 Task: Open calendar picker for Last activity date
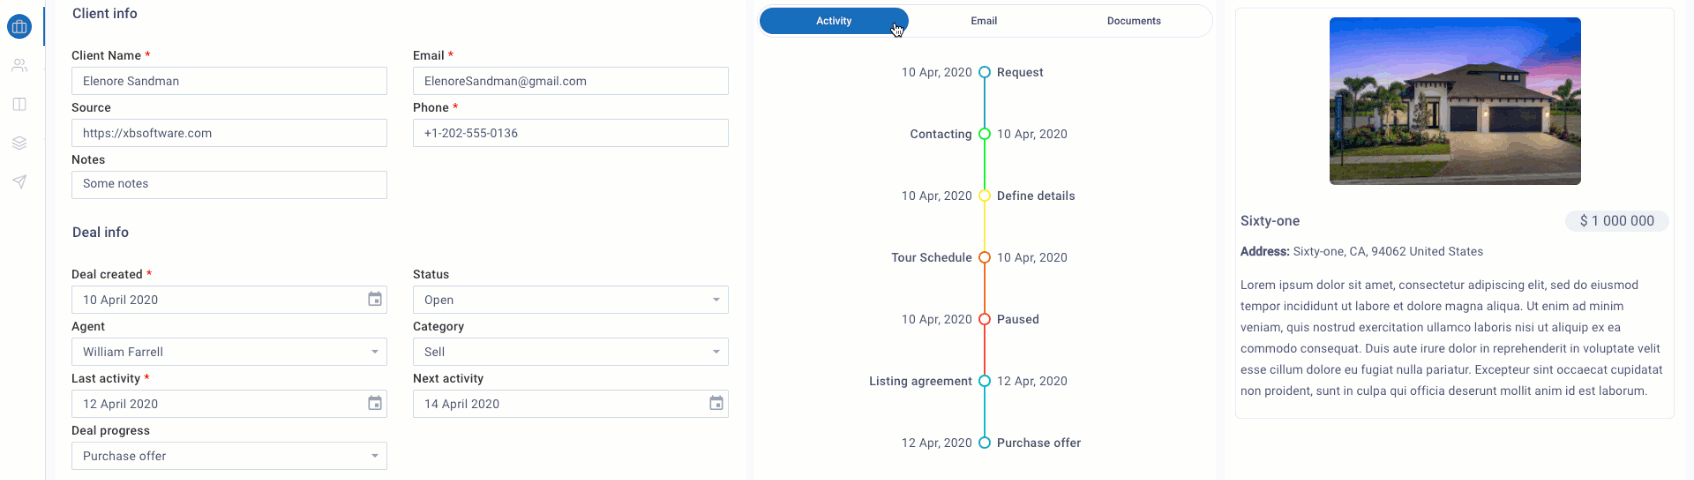pos(375,403)
